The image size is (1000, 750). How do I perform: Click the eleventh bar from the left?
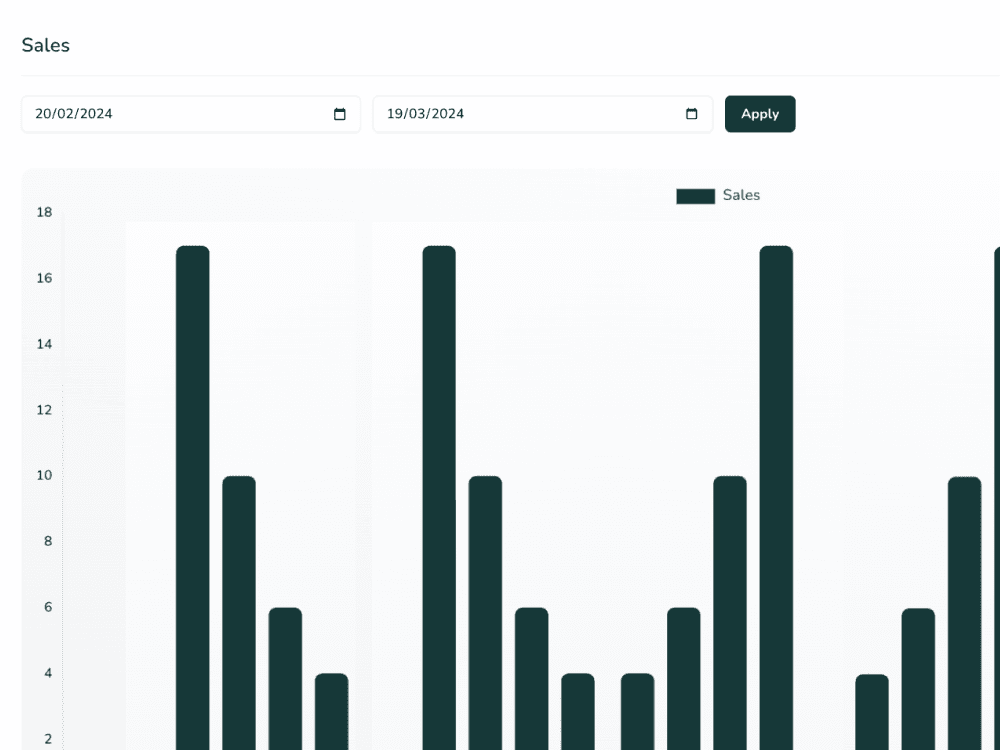pos(730,612)
